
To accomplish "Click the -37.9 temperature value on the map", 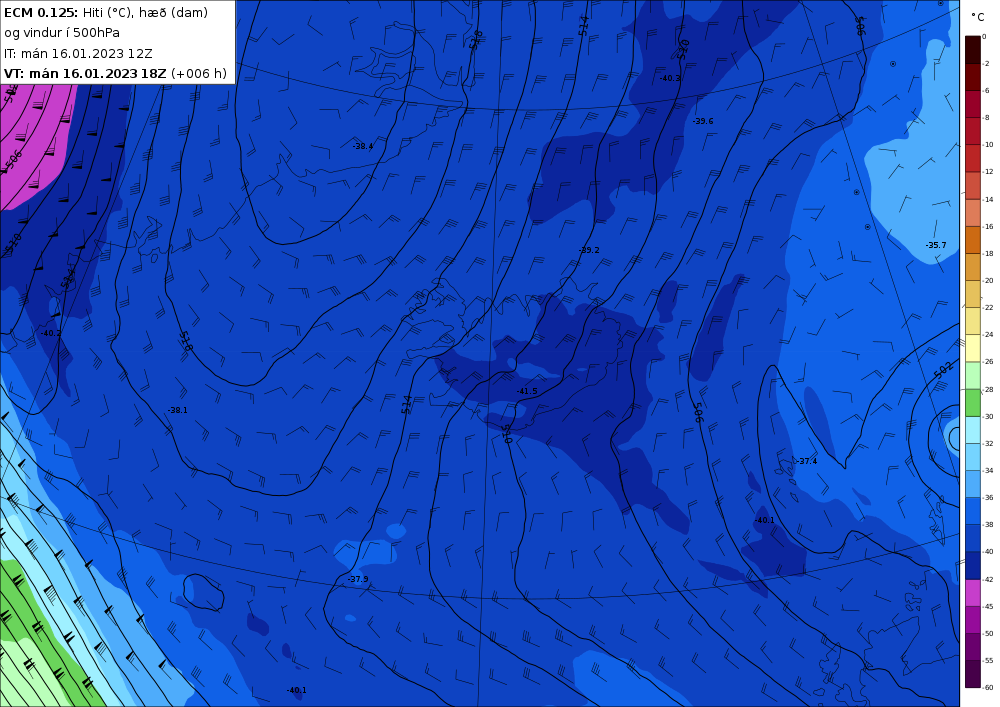I will [358, 579].
